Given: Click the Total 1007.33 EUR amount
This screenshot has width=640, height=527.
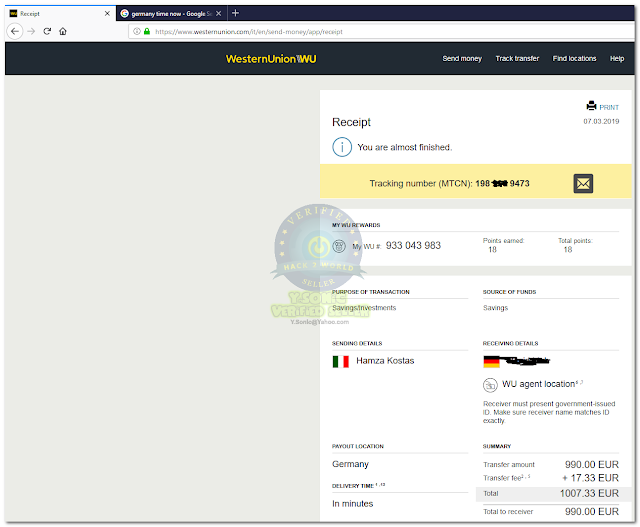Looking at the screenshot, I should pyautogui.click(x=589, y=494).
